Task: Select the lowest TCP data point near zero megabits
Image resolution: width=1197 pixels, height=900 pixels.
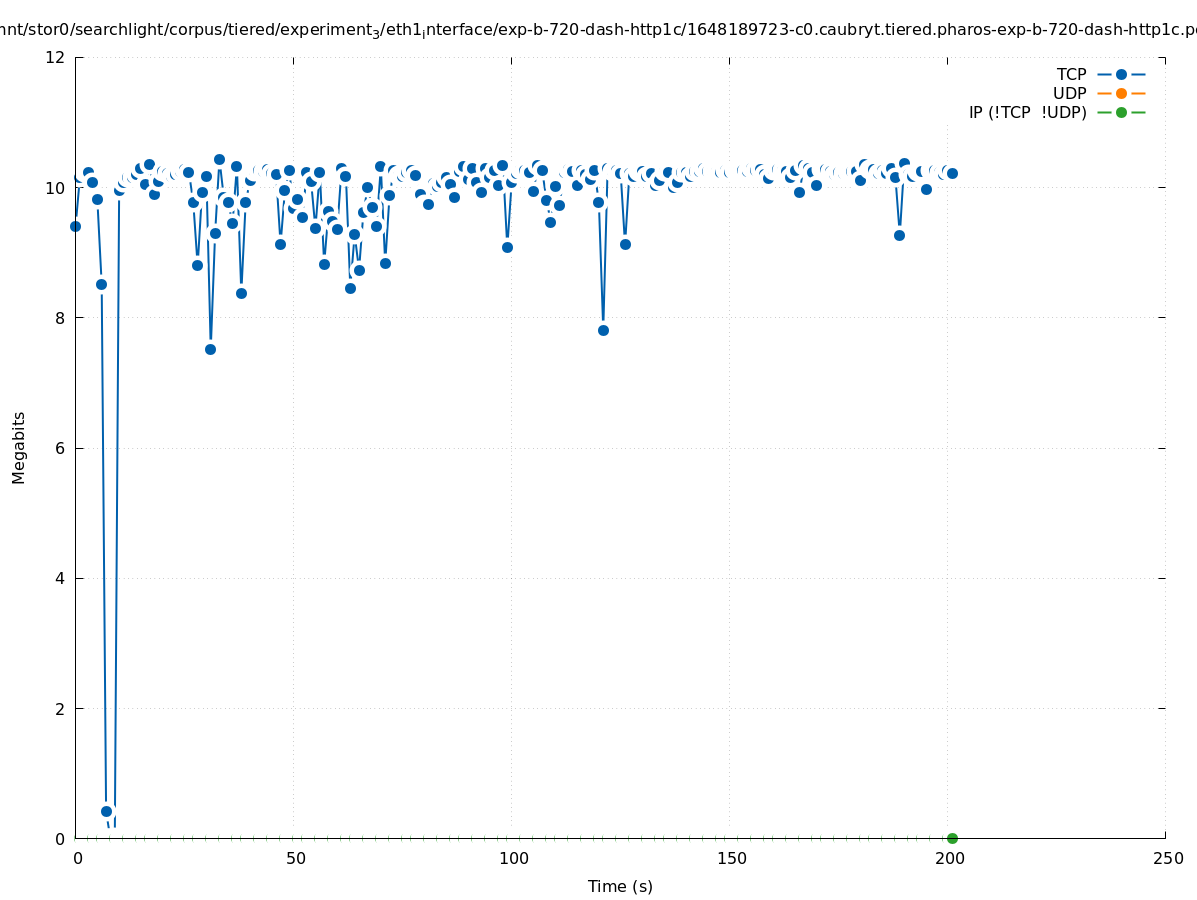Action: tap(106, 811)
